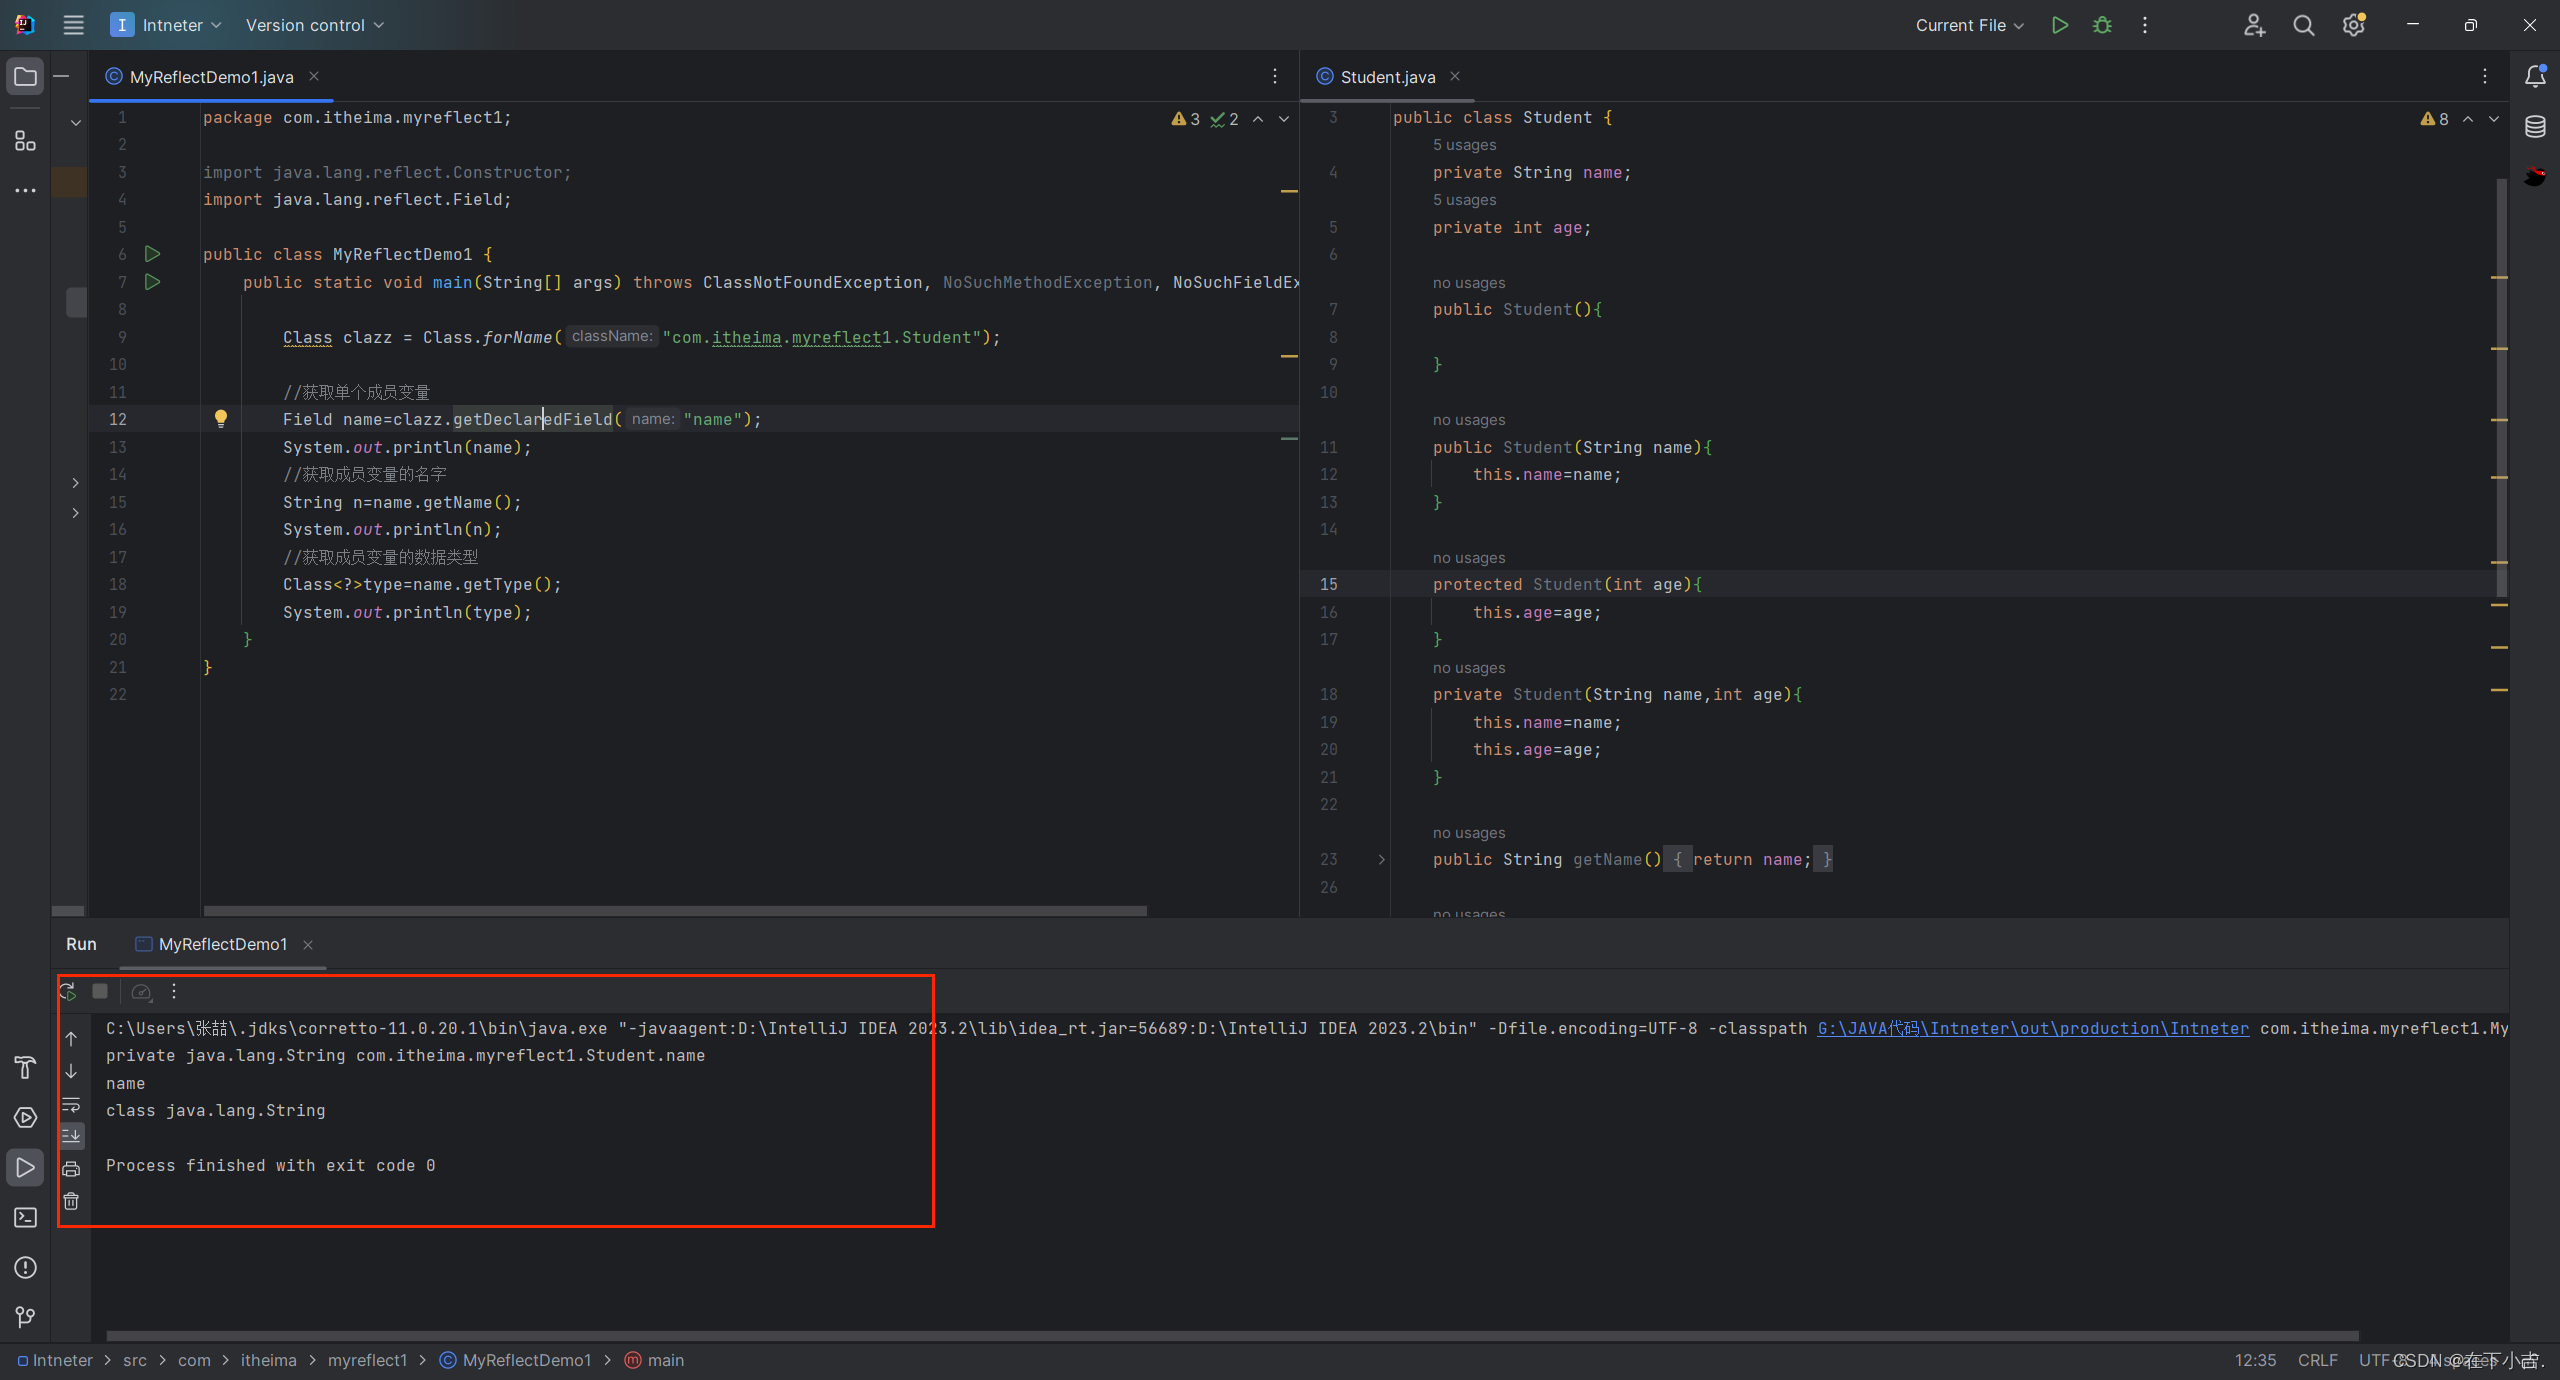2560x1380 pixels.
Task: Toggle scroll to end of console
Action: pyautogui.click(x=71, y=1136)
